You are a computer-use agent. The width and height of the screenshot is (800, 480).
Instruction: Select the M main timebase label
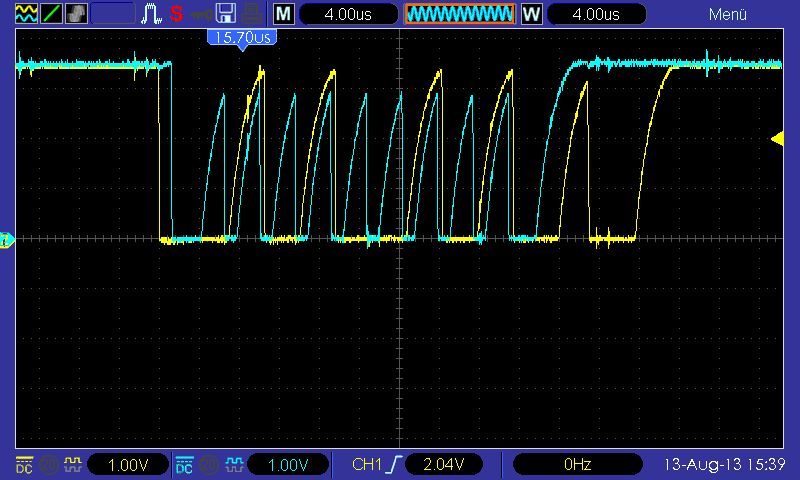point(284,14)
